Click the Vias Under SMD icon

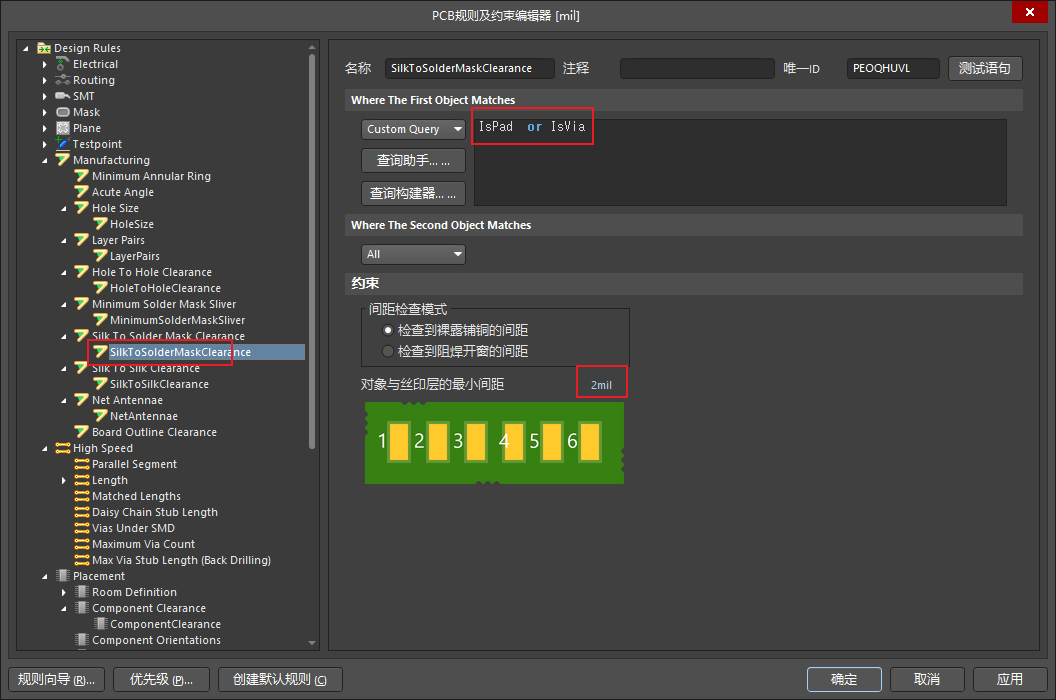[81, 528]
